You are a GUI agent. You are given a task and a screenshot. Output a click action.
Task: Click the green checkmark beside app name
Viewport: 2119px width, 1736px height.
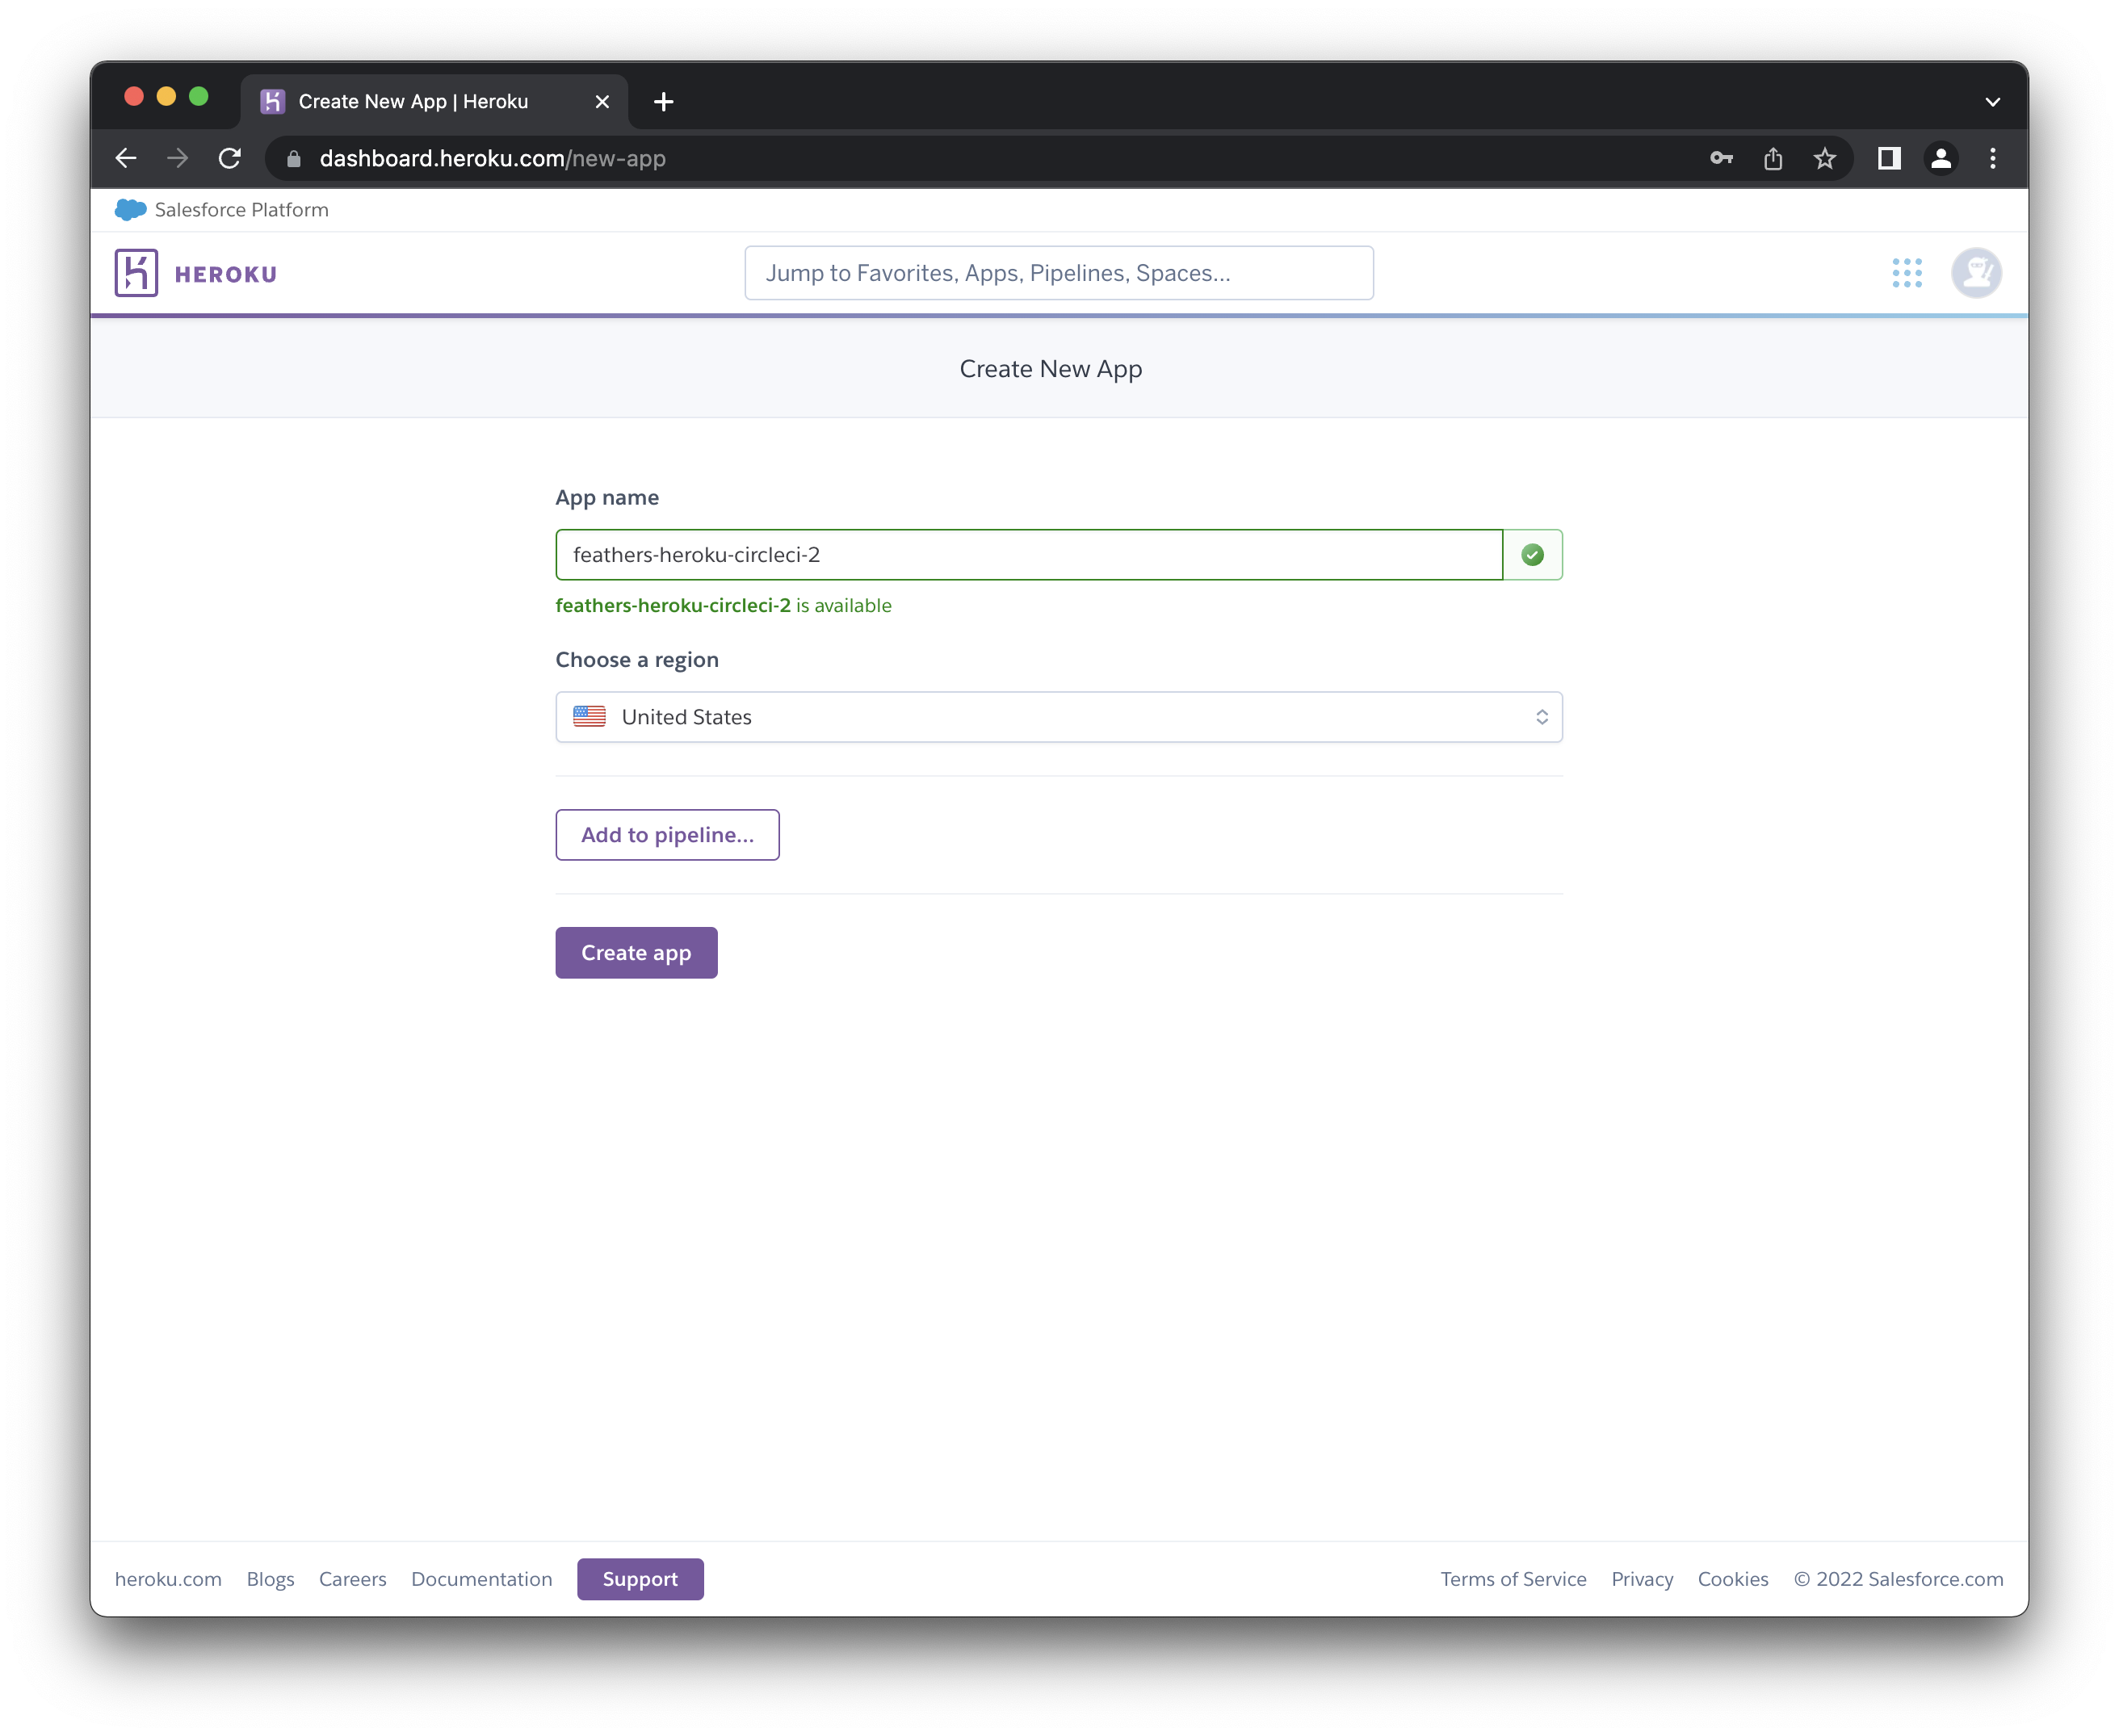coord(1532,554)
